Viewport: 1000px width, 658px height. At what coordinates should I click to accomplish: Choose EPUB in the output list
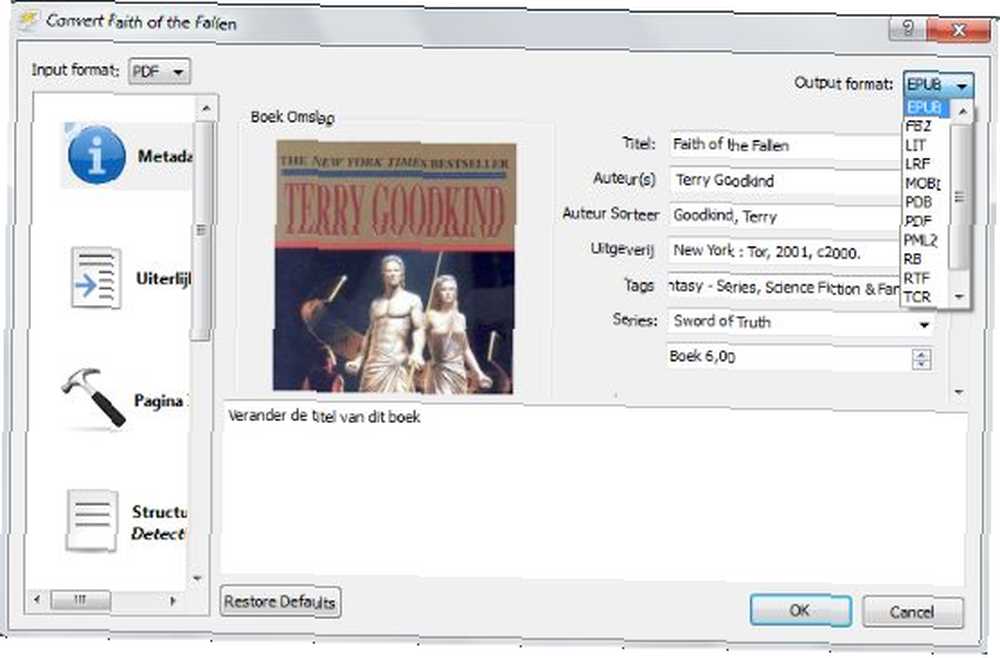tap(927, 107)
